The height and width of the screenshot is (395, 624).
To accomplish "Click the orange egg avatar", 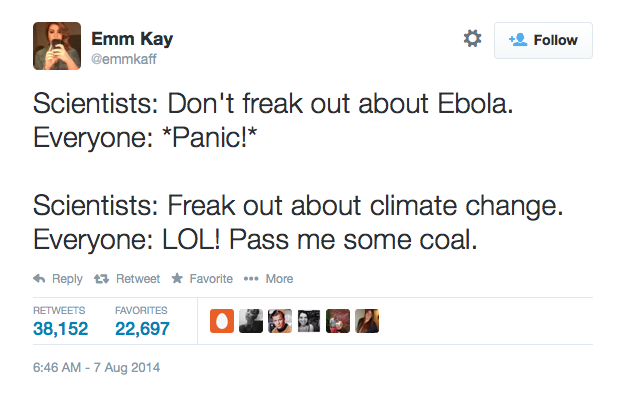I will click(x=222, y=321).
